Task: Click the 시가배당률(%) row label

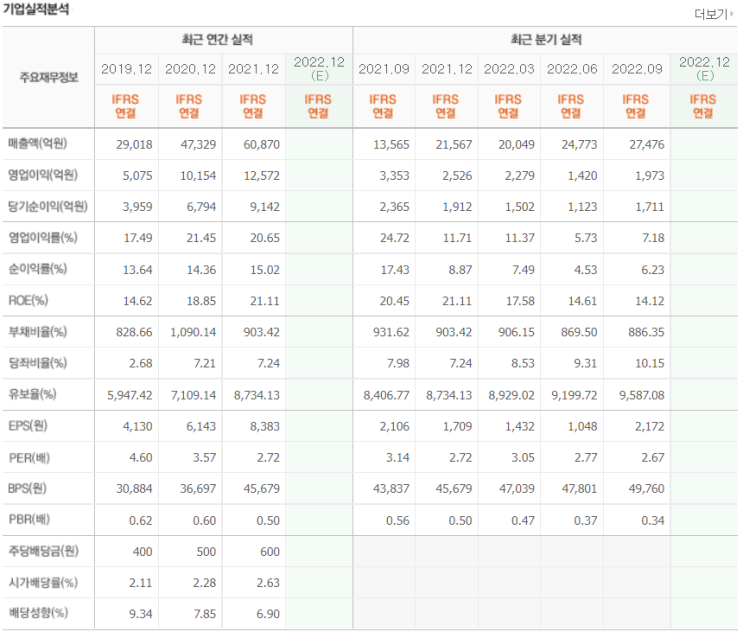Action: coord(43,582)
